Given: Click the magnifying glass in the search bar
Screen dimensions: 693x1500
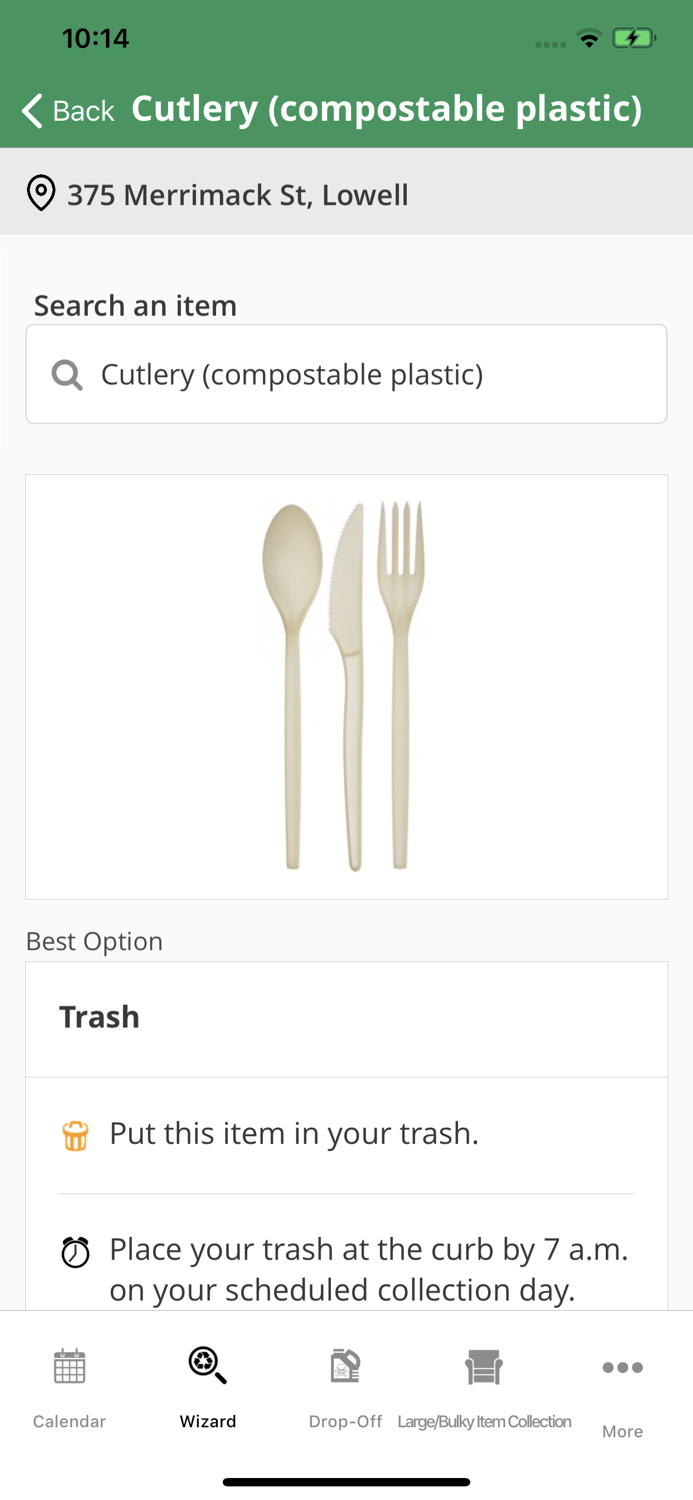Looking at the screenshot, I should (x=66, y=374).
